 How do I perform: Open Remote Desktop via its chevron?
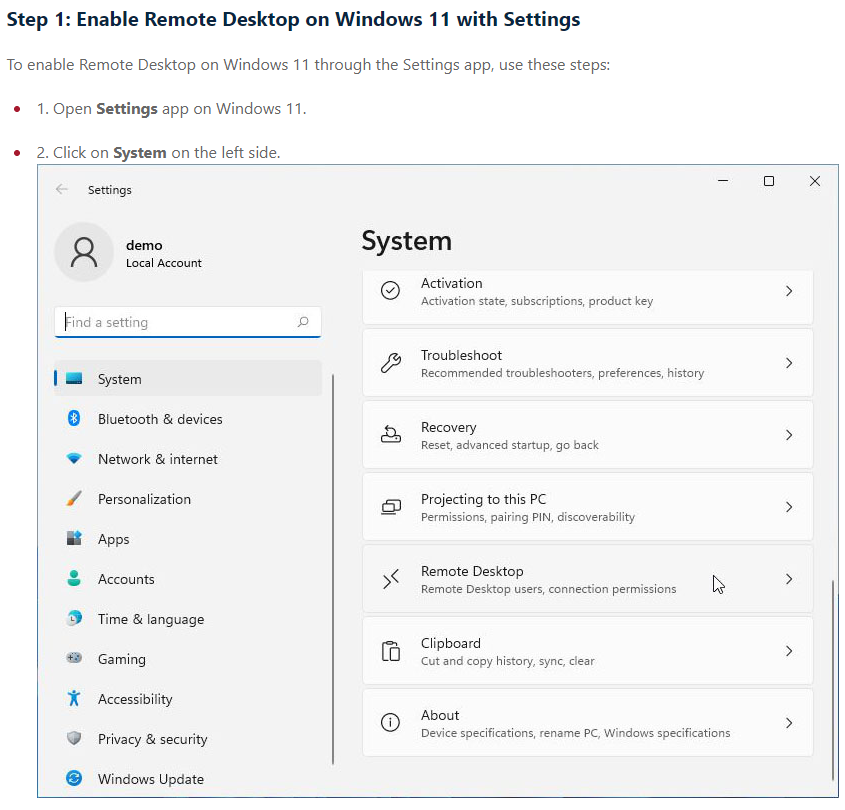coord(789,579)
